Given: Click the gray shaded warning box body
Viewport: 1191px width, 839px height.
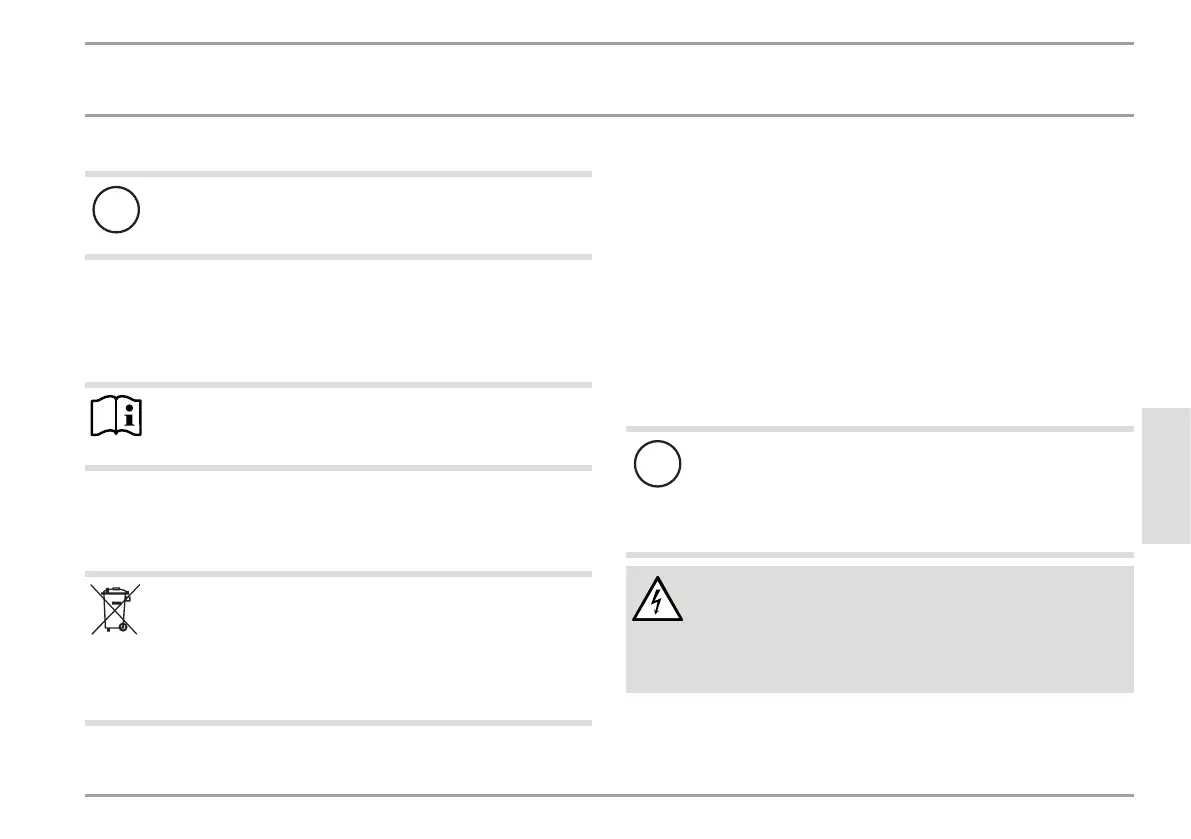Looking at the screenshot, I should tap(880, 629).
